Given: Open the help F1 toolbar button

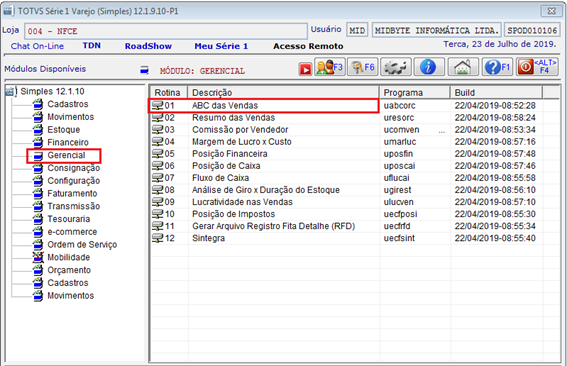Looking at the screenshot, I should (497, 67).
